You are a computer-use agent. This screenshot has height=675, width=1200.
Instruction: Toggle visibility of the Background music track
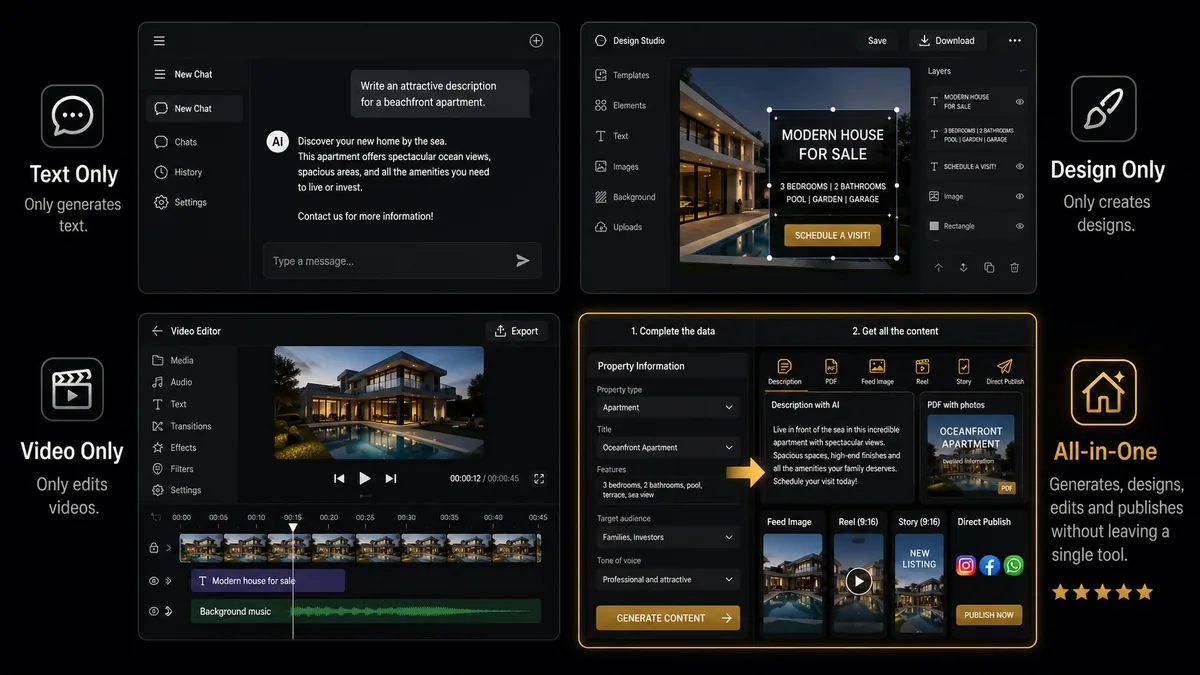[154, 611]
